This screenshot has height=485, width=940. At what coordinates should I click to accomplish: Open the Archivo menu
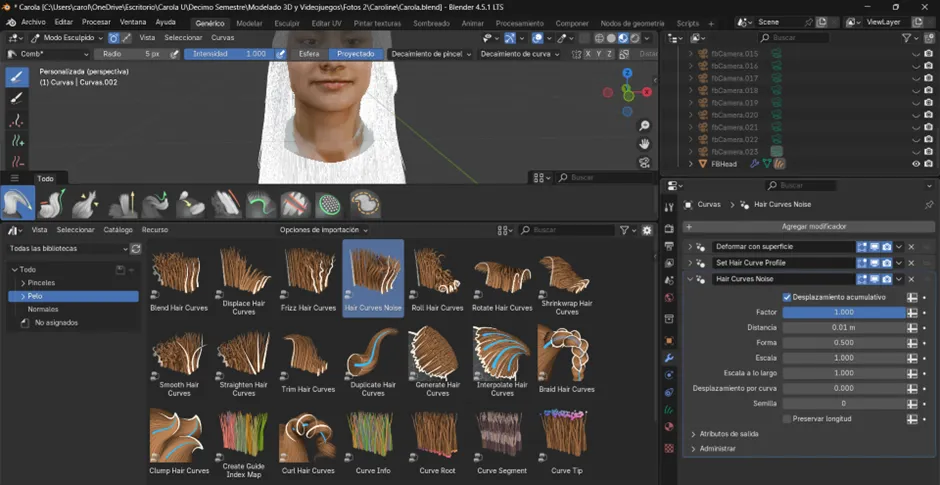33,22
